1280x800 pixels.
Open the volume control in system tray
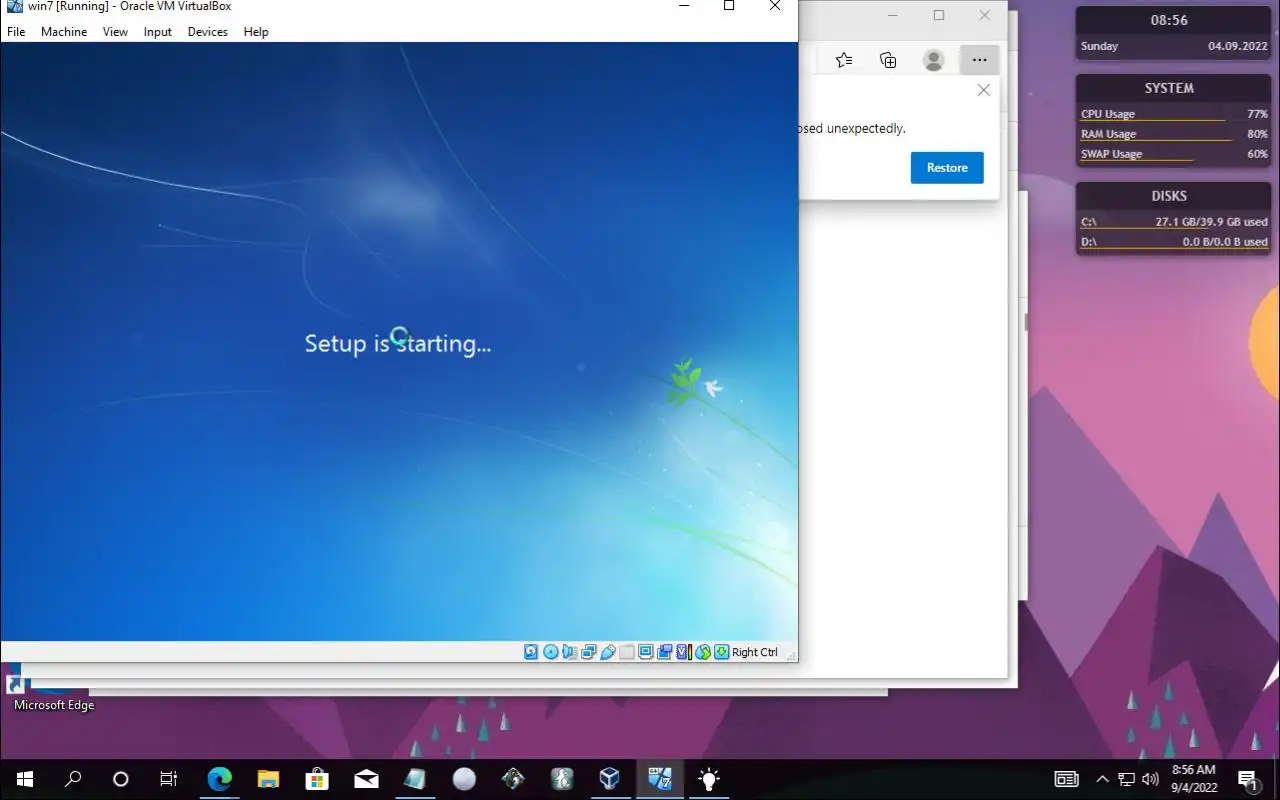click(1150, 779)
